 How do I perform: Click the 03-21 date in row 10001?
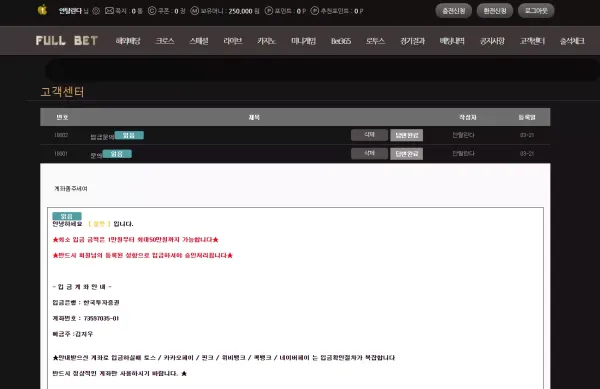click(x=527, y=153)
